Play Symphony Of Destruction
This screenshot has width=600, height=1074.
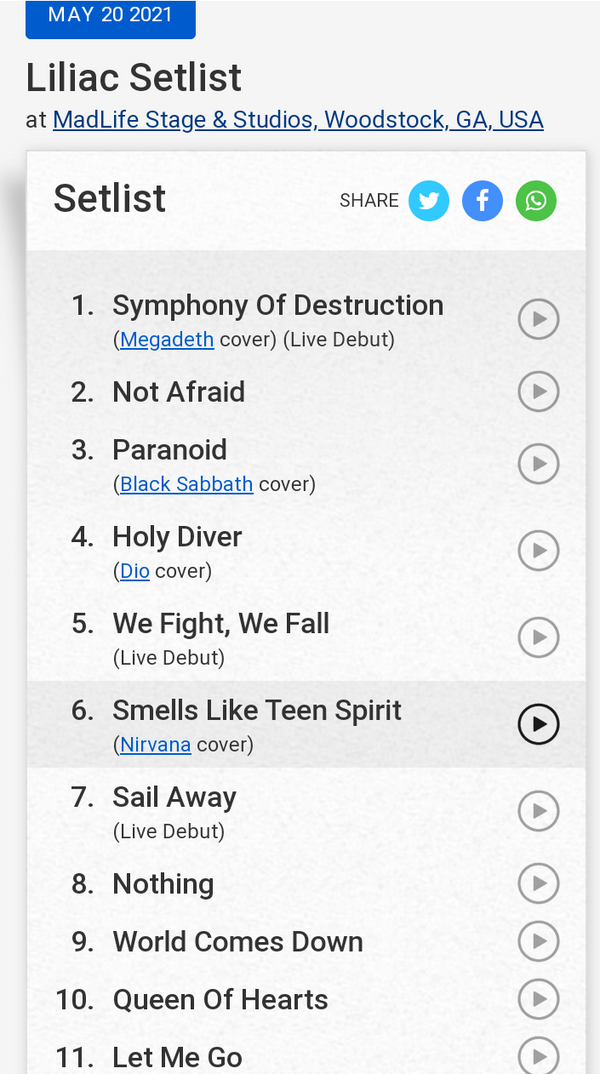point(538,319)
